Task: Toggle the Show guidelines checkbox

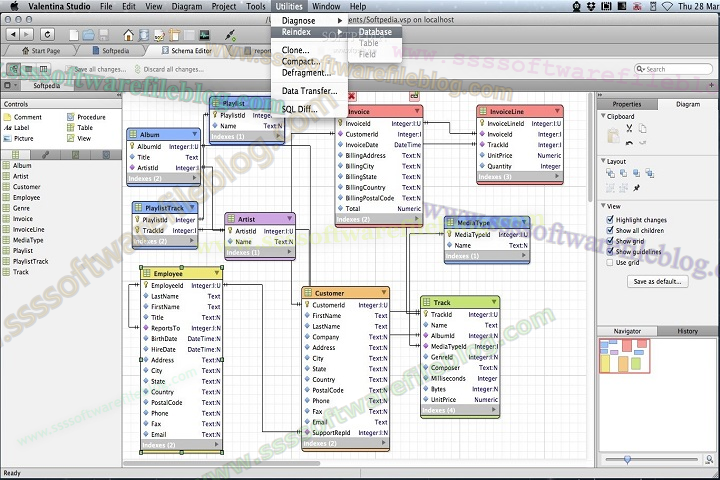Action: (610, 251)
